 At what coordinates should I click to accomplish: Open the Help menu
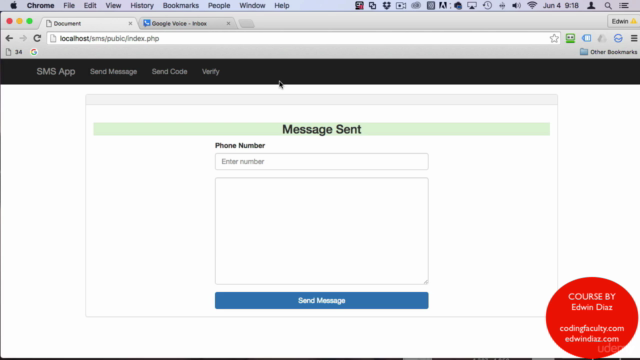282,6
